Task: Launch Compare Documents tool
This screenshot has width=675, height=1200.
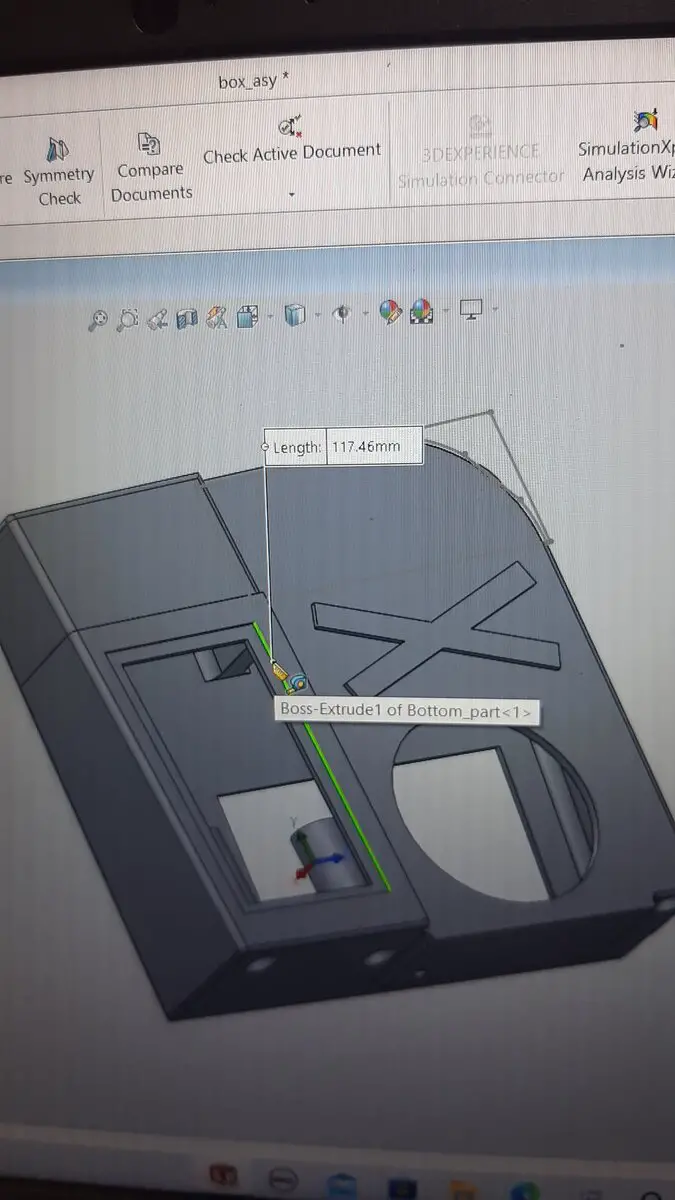Action: (151, 168)
